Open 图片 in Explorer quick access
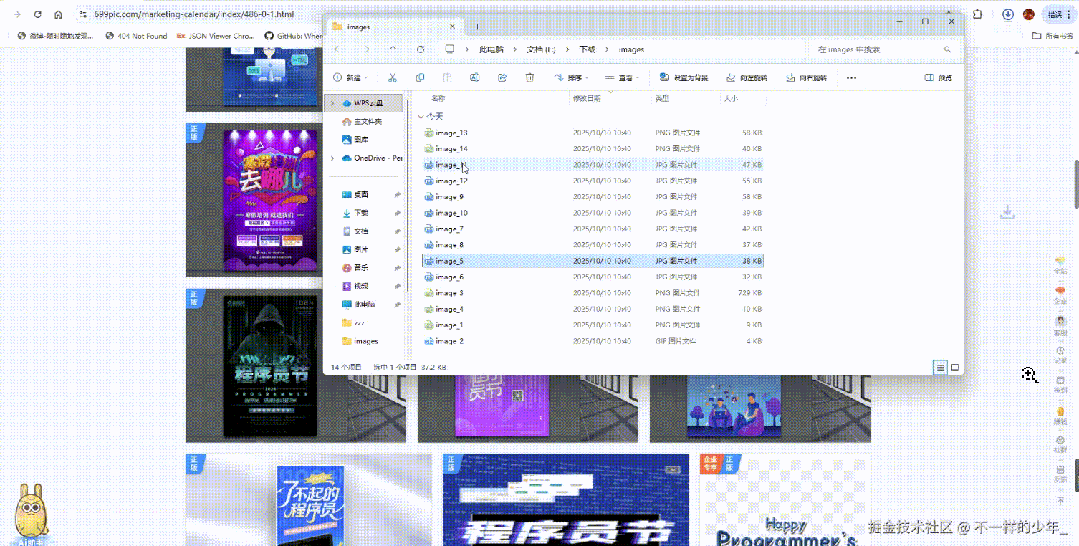Image resolution: width=1079 pixels, height=546 pixels. (x=355, y=249)
